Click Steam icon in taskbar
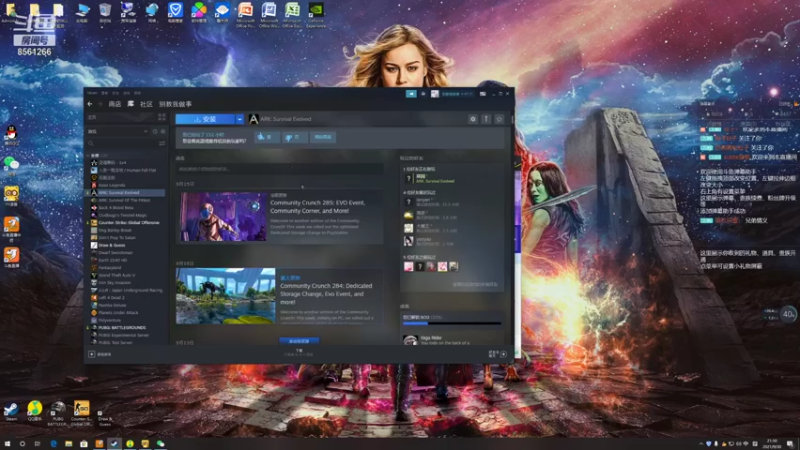 click(x=114, y=444)
